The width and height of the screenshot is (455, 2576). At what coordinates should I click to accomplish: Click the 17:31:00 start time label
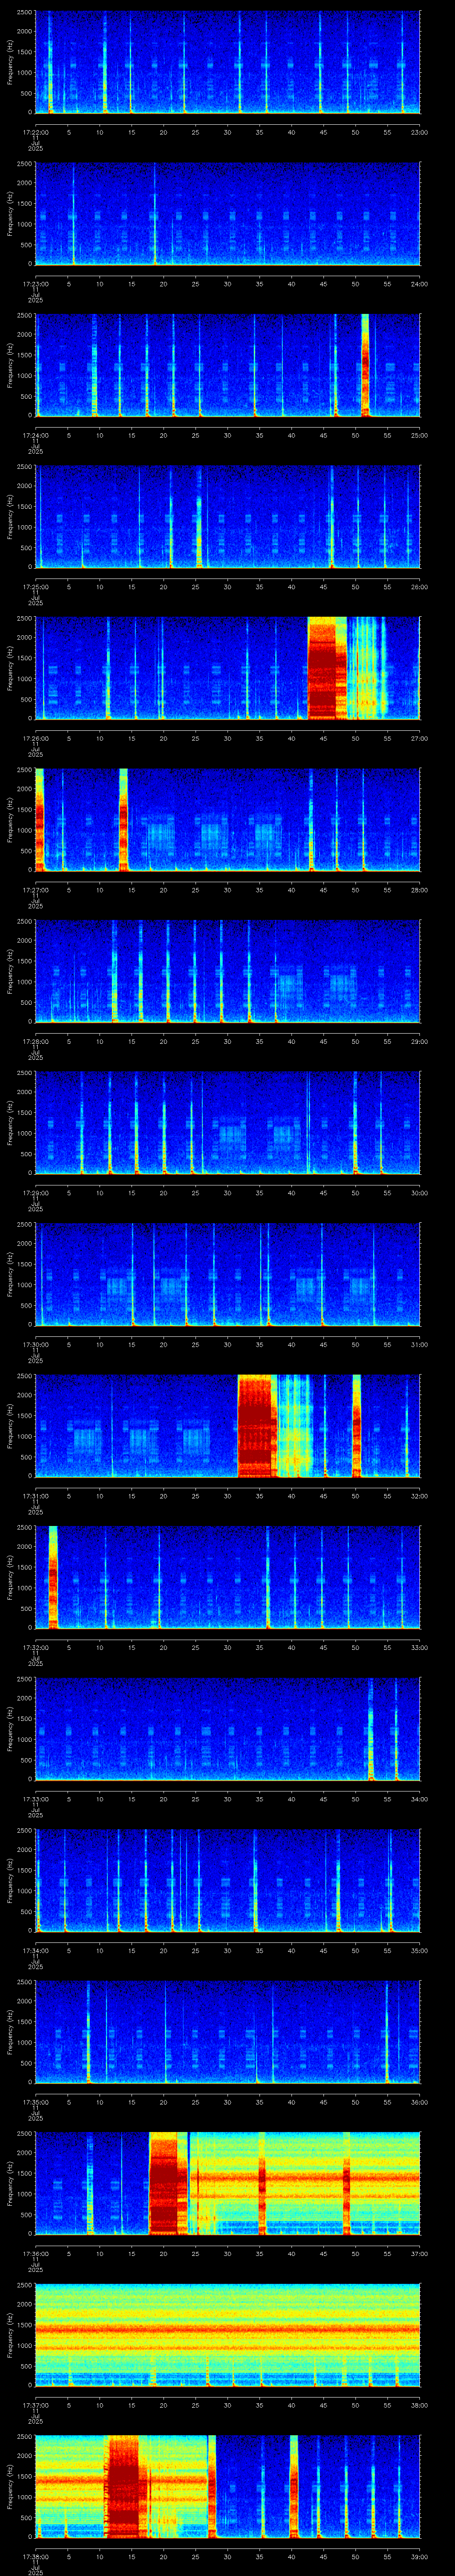click(35, 1496)
